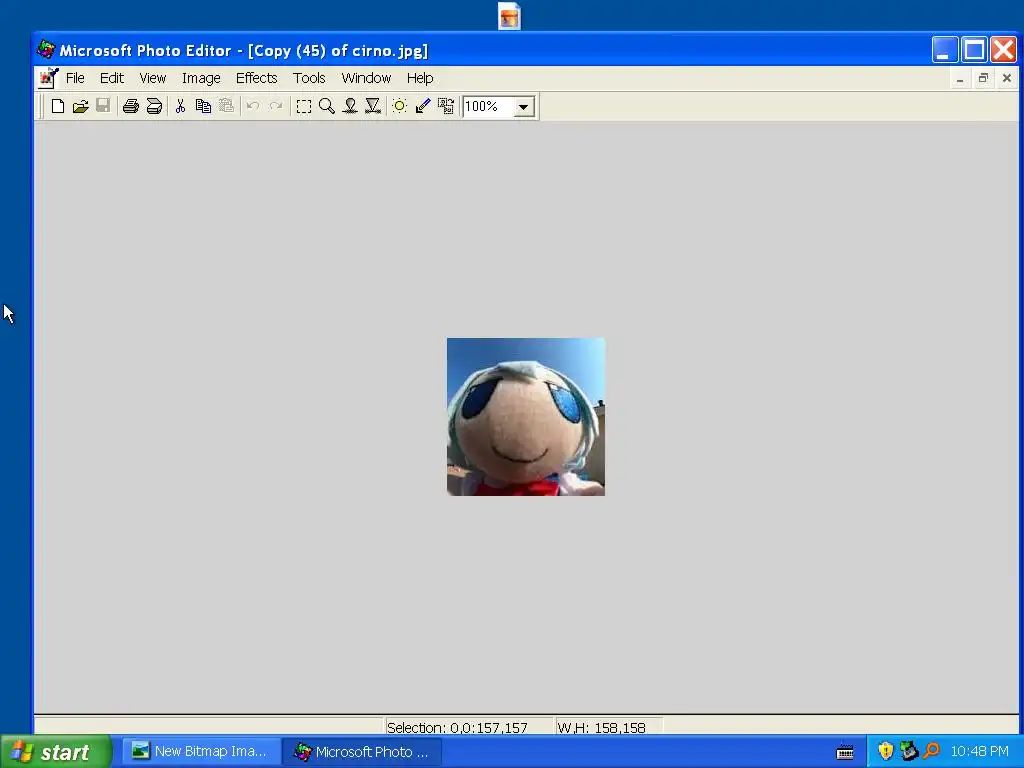Close the inner cirno.jpg document

[1006, 79]
